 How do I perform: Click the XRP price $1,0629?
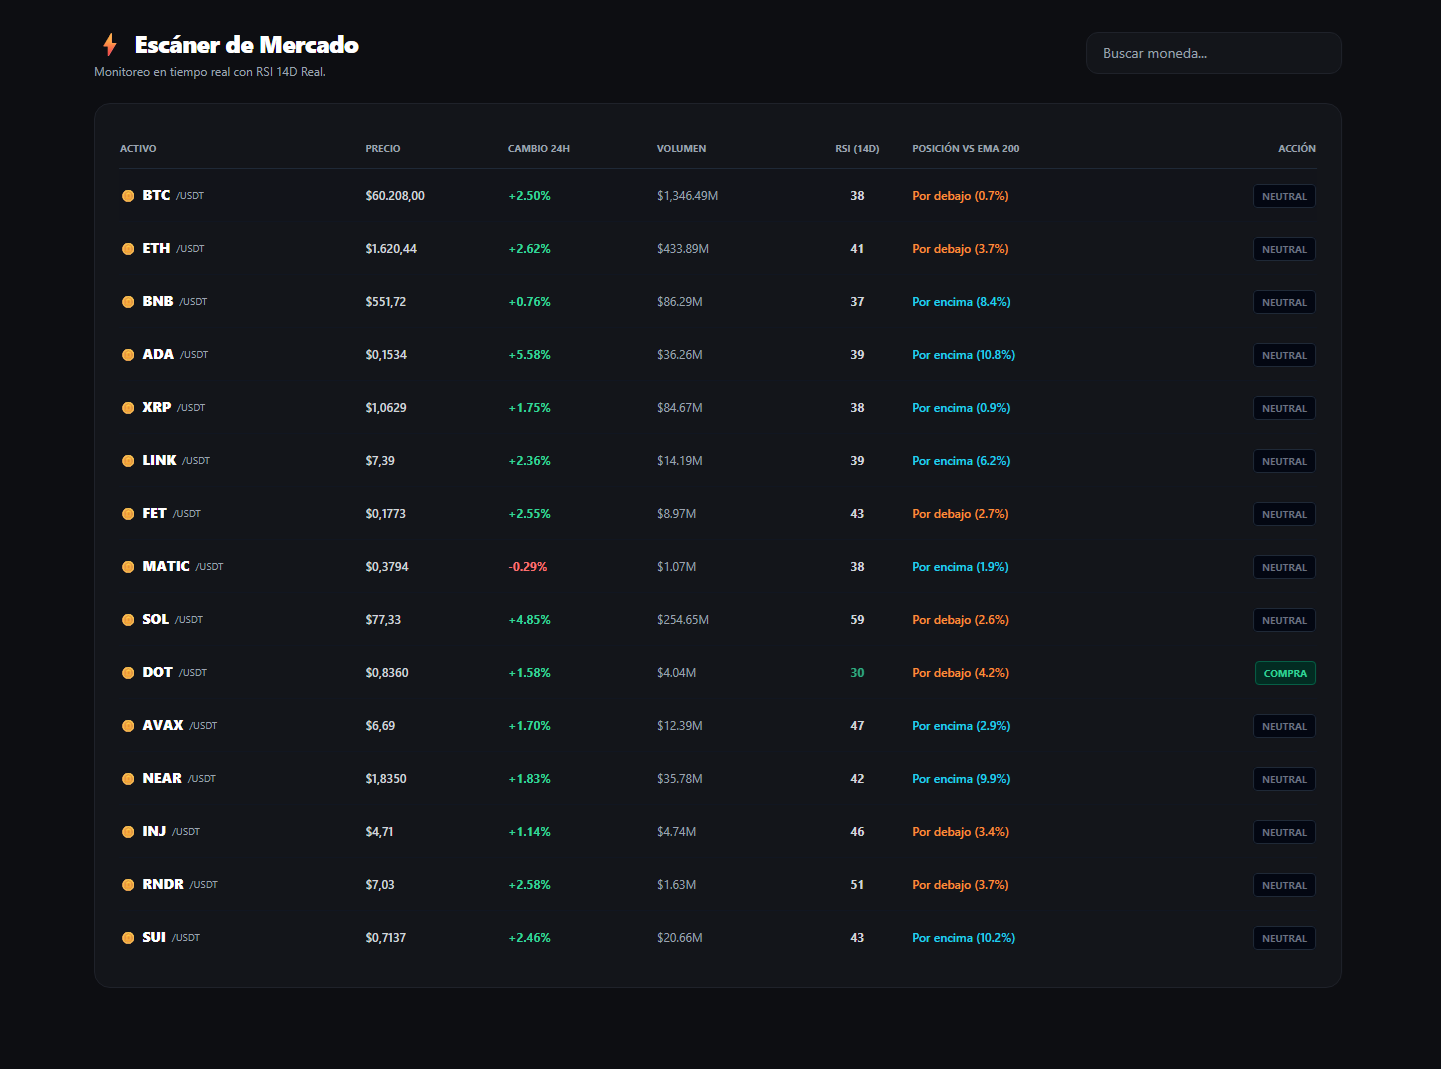(386, 408)
